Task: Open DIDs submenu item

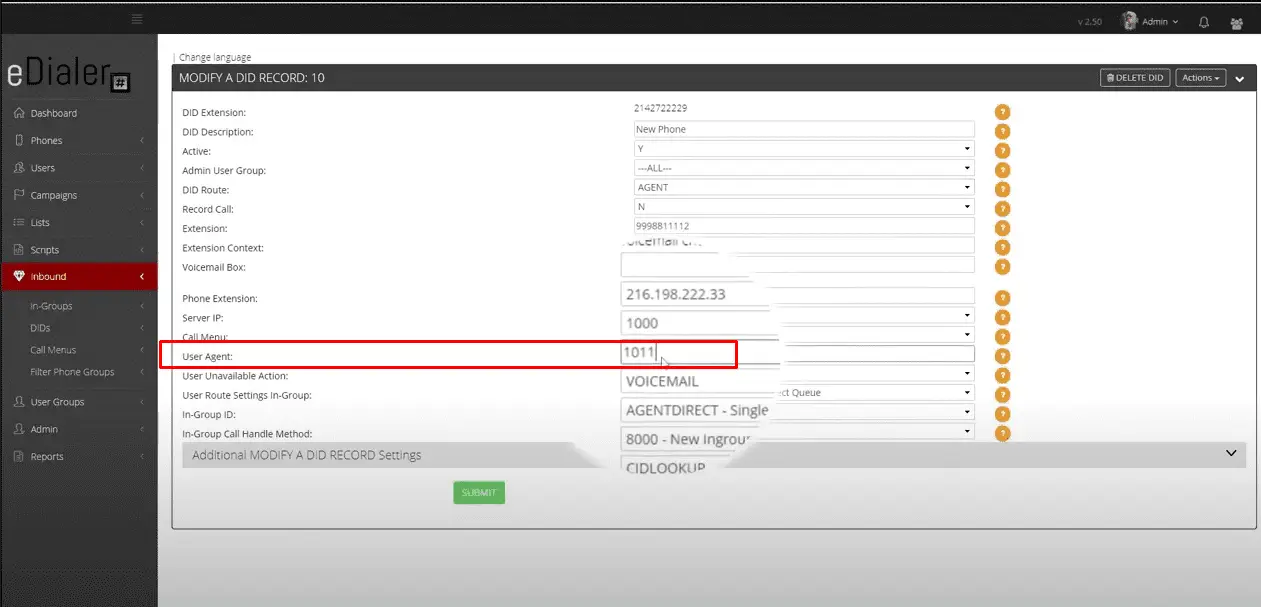Action: pyautogui.click(x=40, y=328)
